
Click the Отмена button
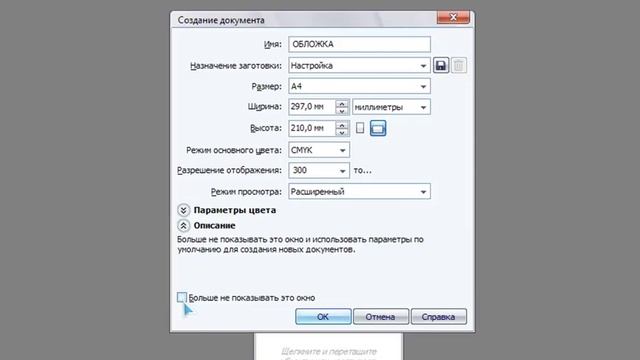[x=380, y=317]
